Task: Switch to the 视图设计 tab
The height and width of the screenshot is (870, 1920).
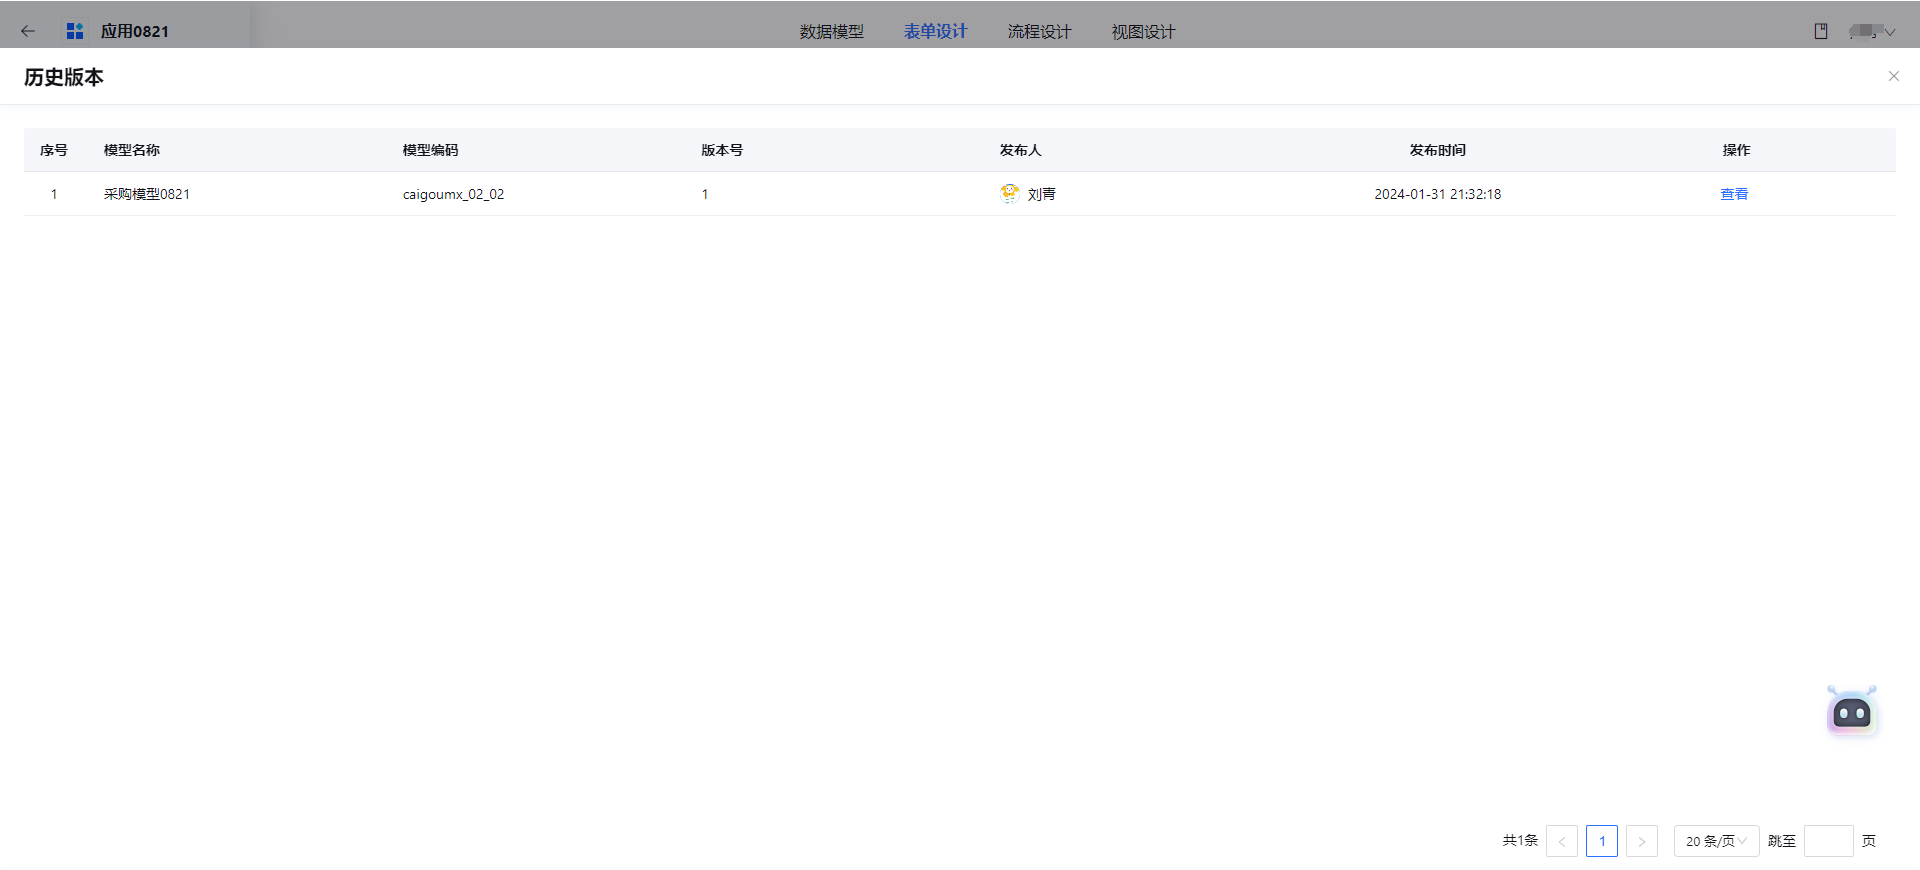Action: [1143, 32]
